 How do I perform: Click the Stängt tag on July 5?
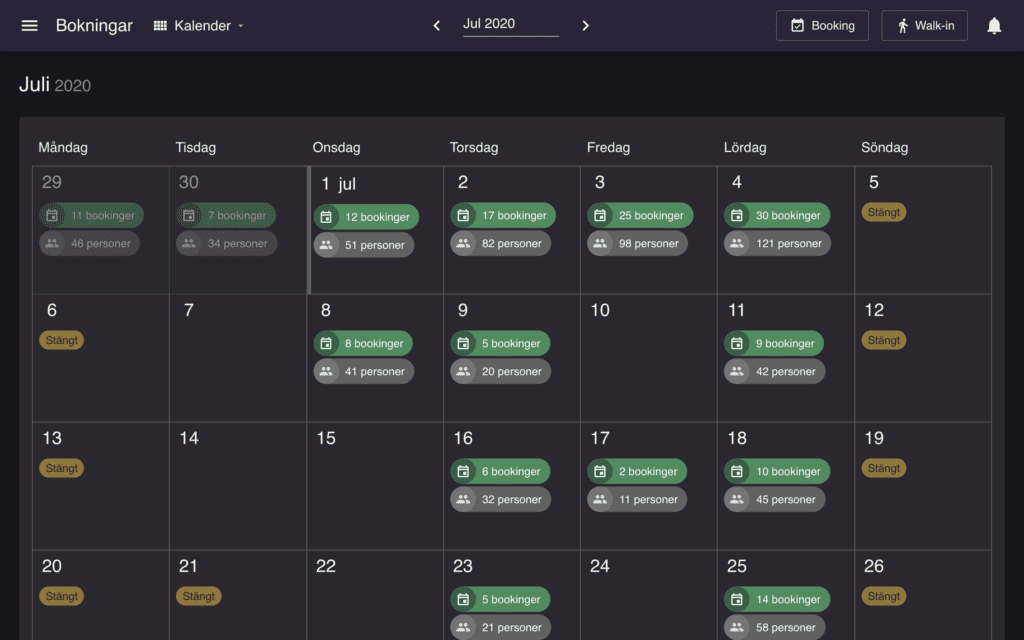click(884, 212)
